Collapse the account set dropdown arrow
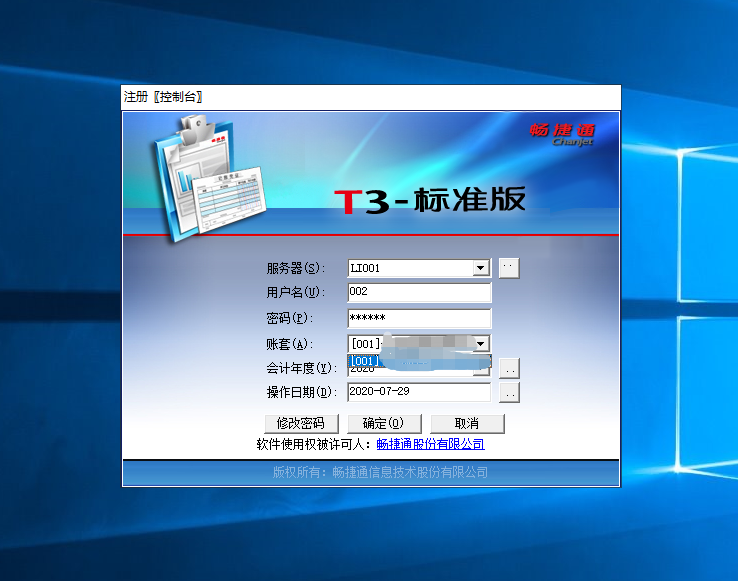The height and width of the screenshot is (581, 738). [x=481, y=344]
